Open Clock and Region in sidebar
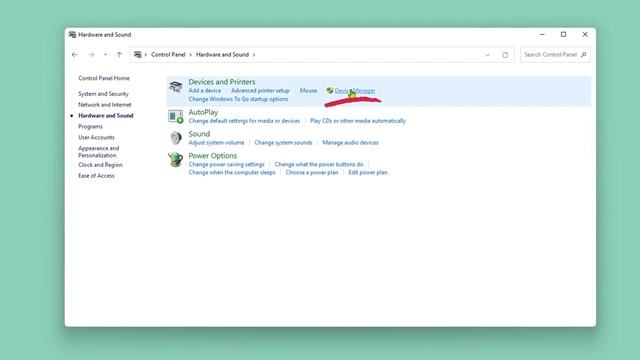Viewport: 640px width, 360px height. (100, 165)
